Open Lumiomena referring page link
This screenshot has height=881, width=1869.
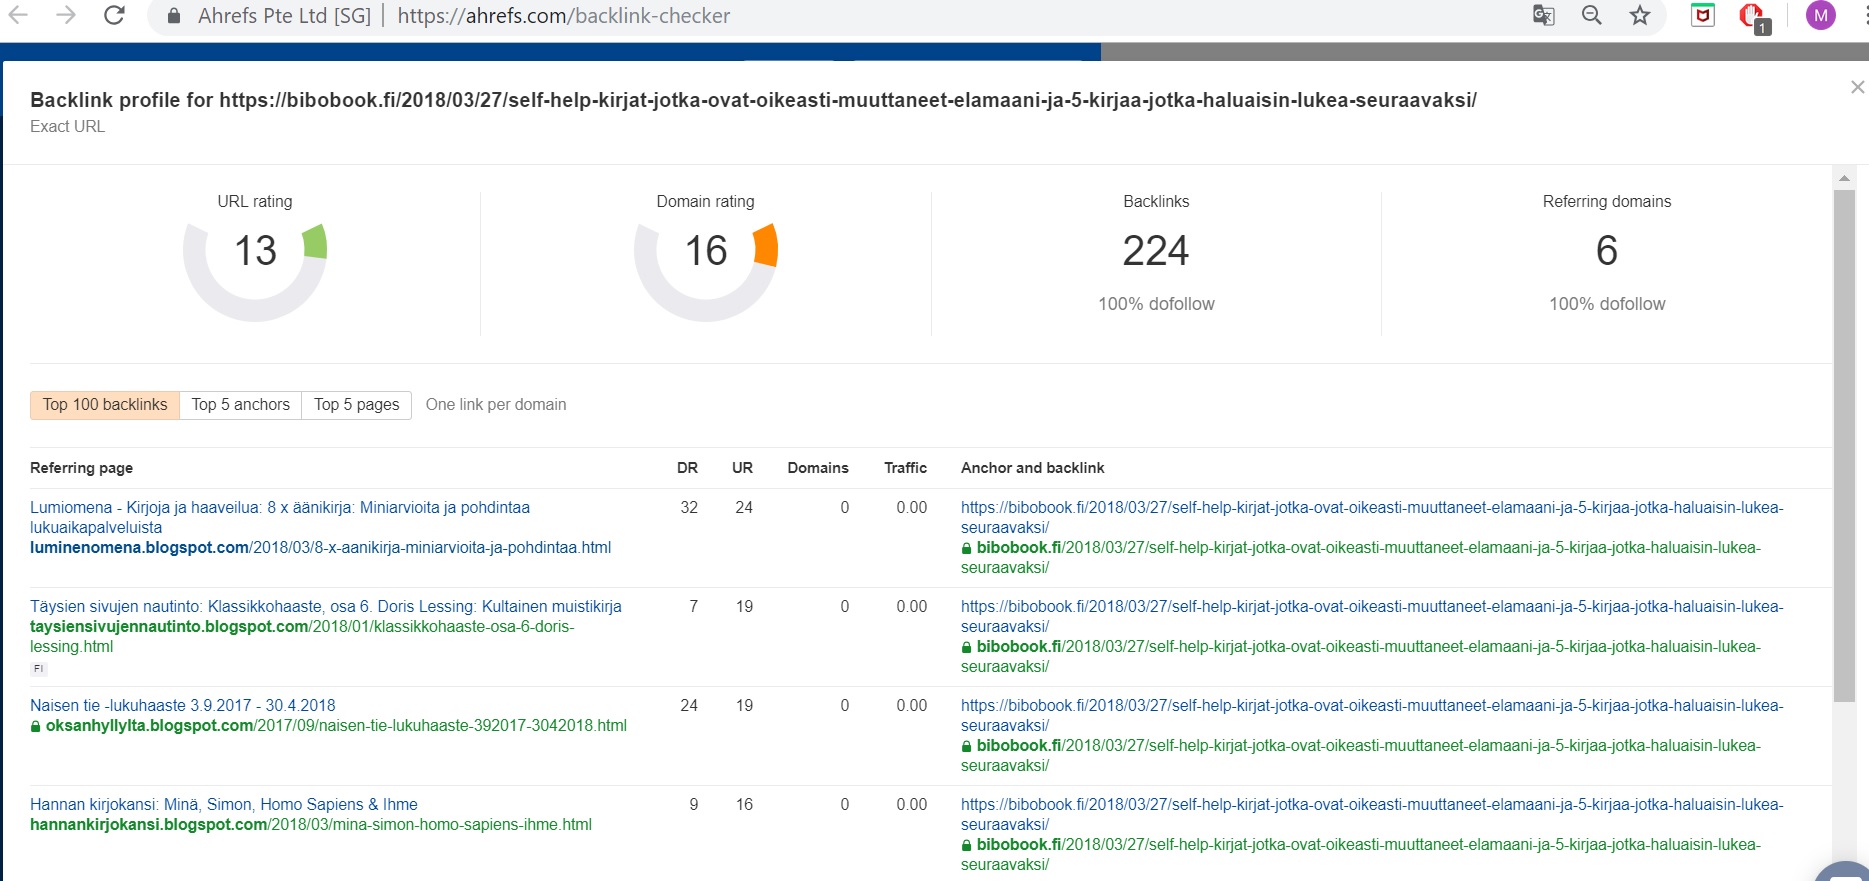[x=280, y=508]
